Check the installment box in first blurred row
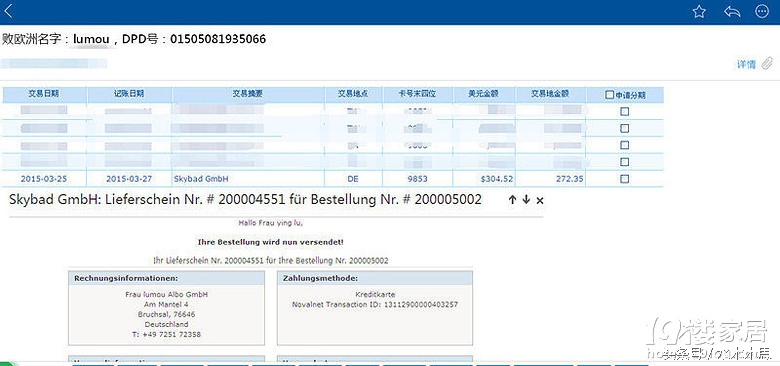The width and height of the screenshot is (780, 366). pyautogui.click(x=624, y=111)
